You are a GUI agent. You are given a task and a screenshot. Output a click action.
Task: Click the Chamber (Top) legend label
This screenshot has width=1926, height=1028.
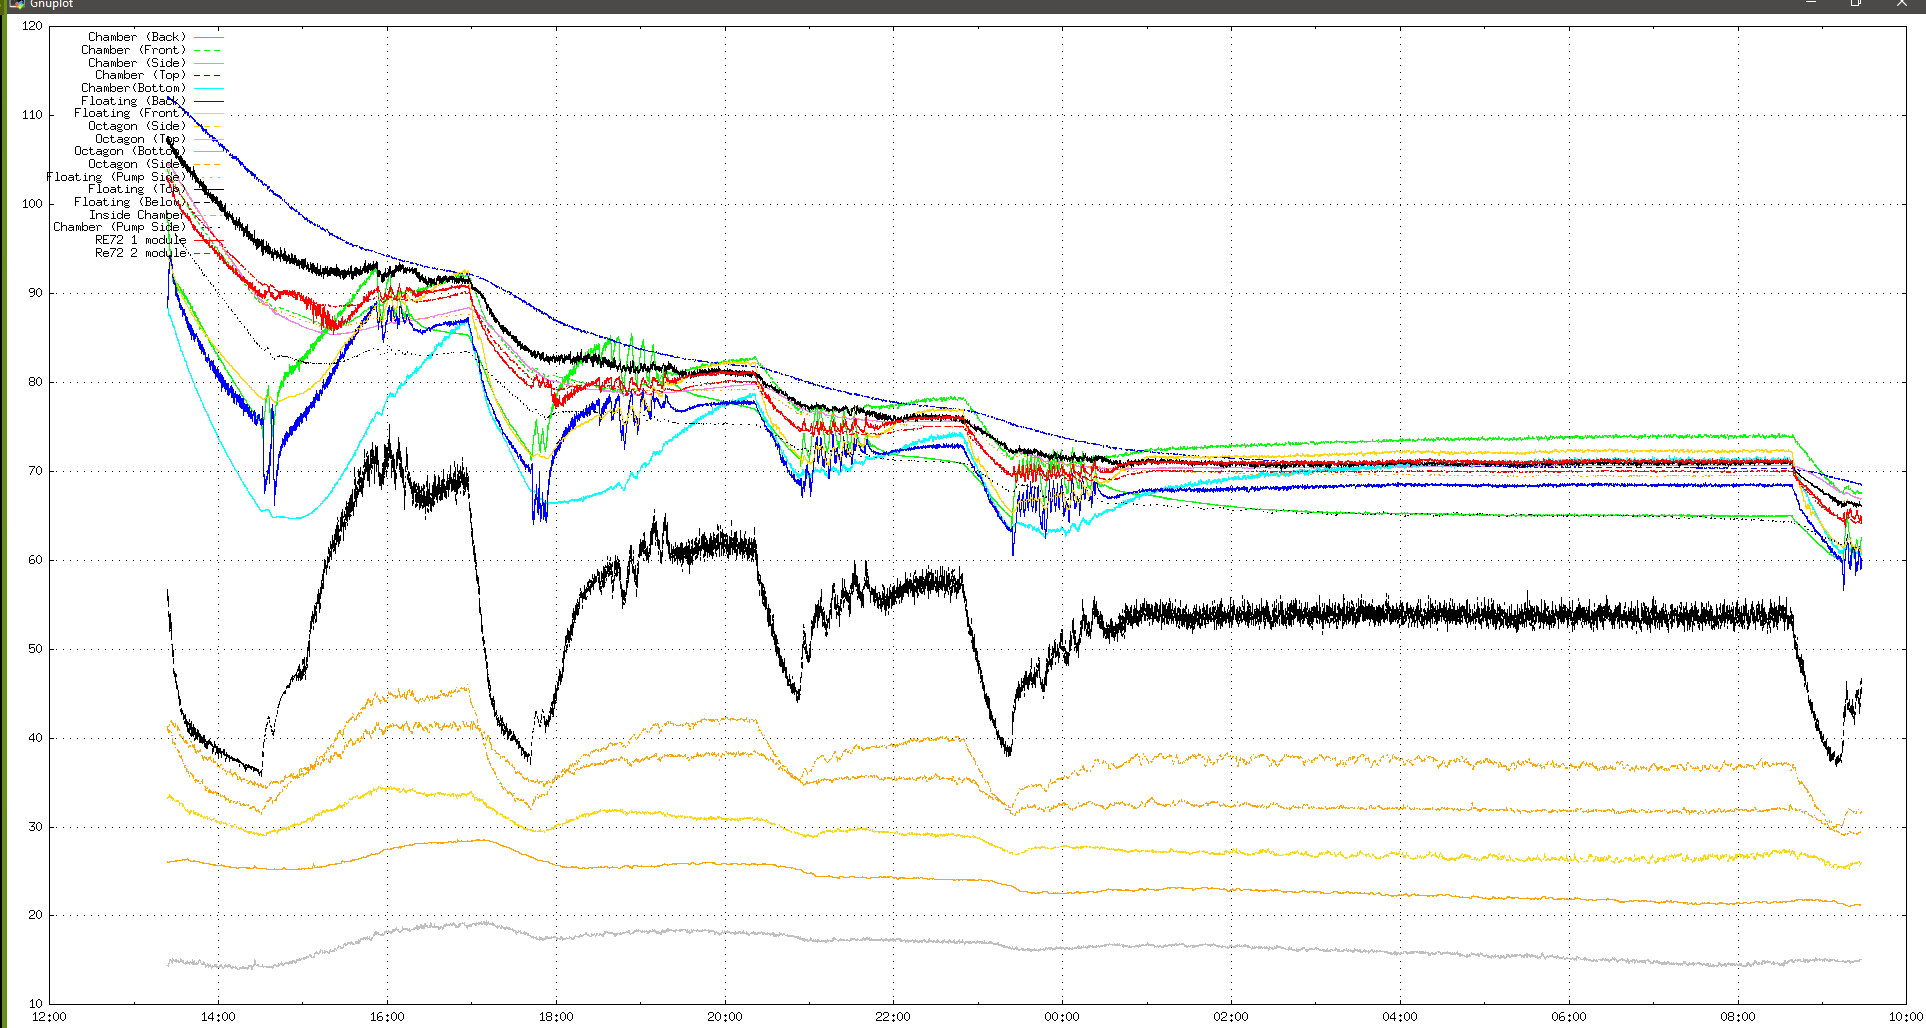(x=140, y=75)
